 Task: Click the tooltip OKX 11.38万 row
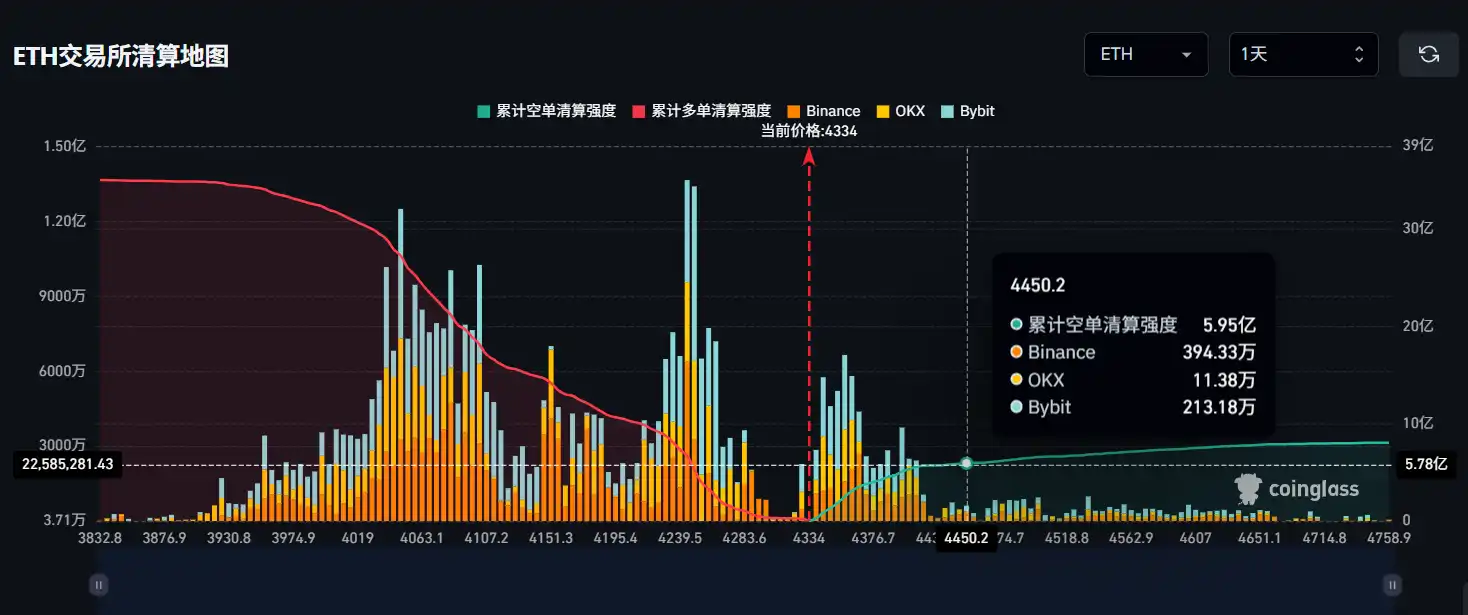(1133, 380)
